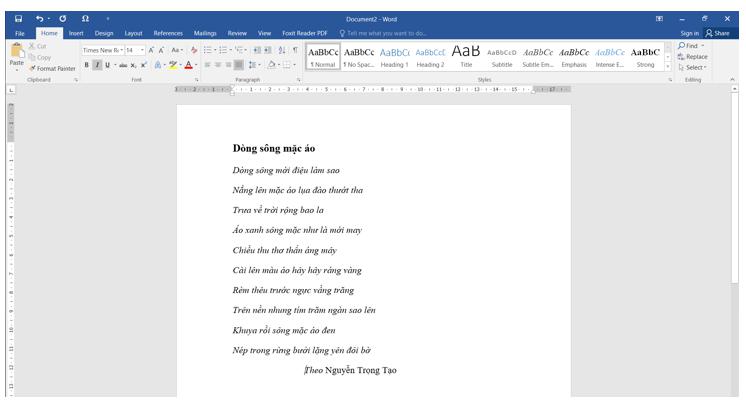Apply red font color
Viewport: 746px width, 405px height.
coord(189,65)
